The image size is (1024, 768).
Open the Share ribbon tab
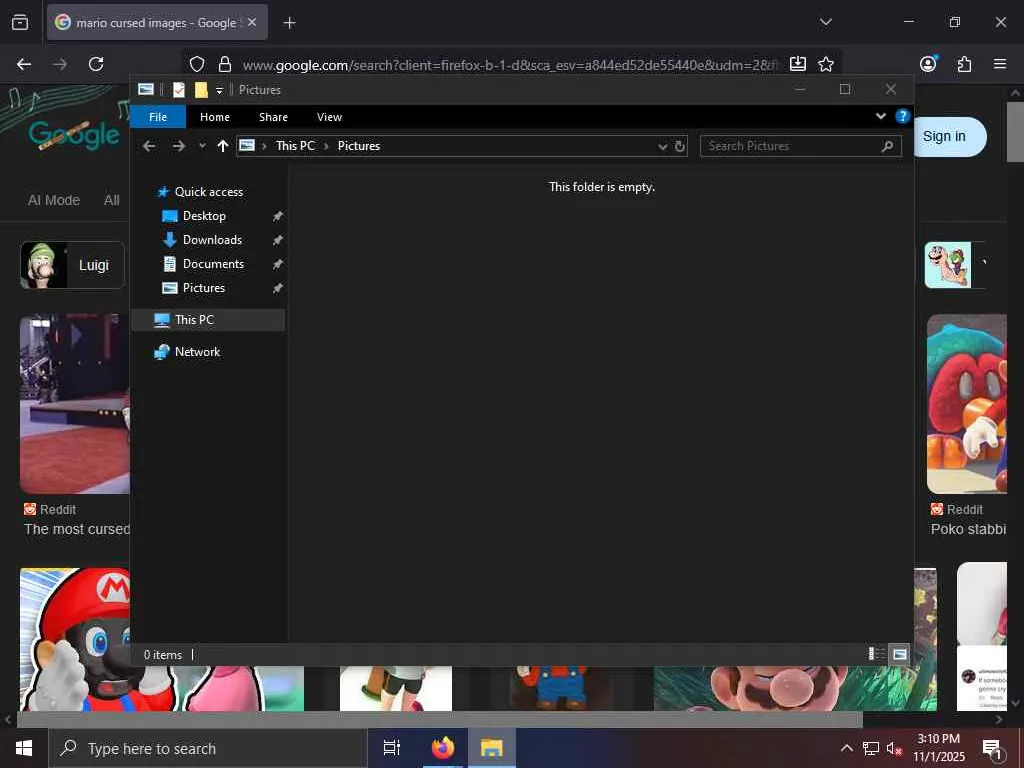pyautogui.click(x=273, y=117)
